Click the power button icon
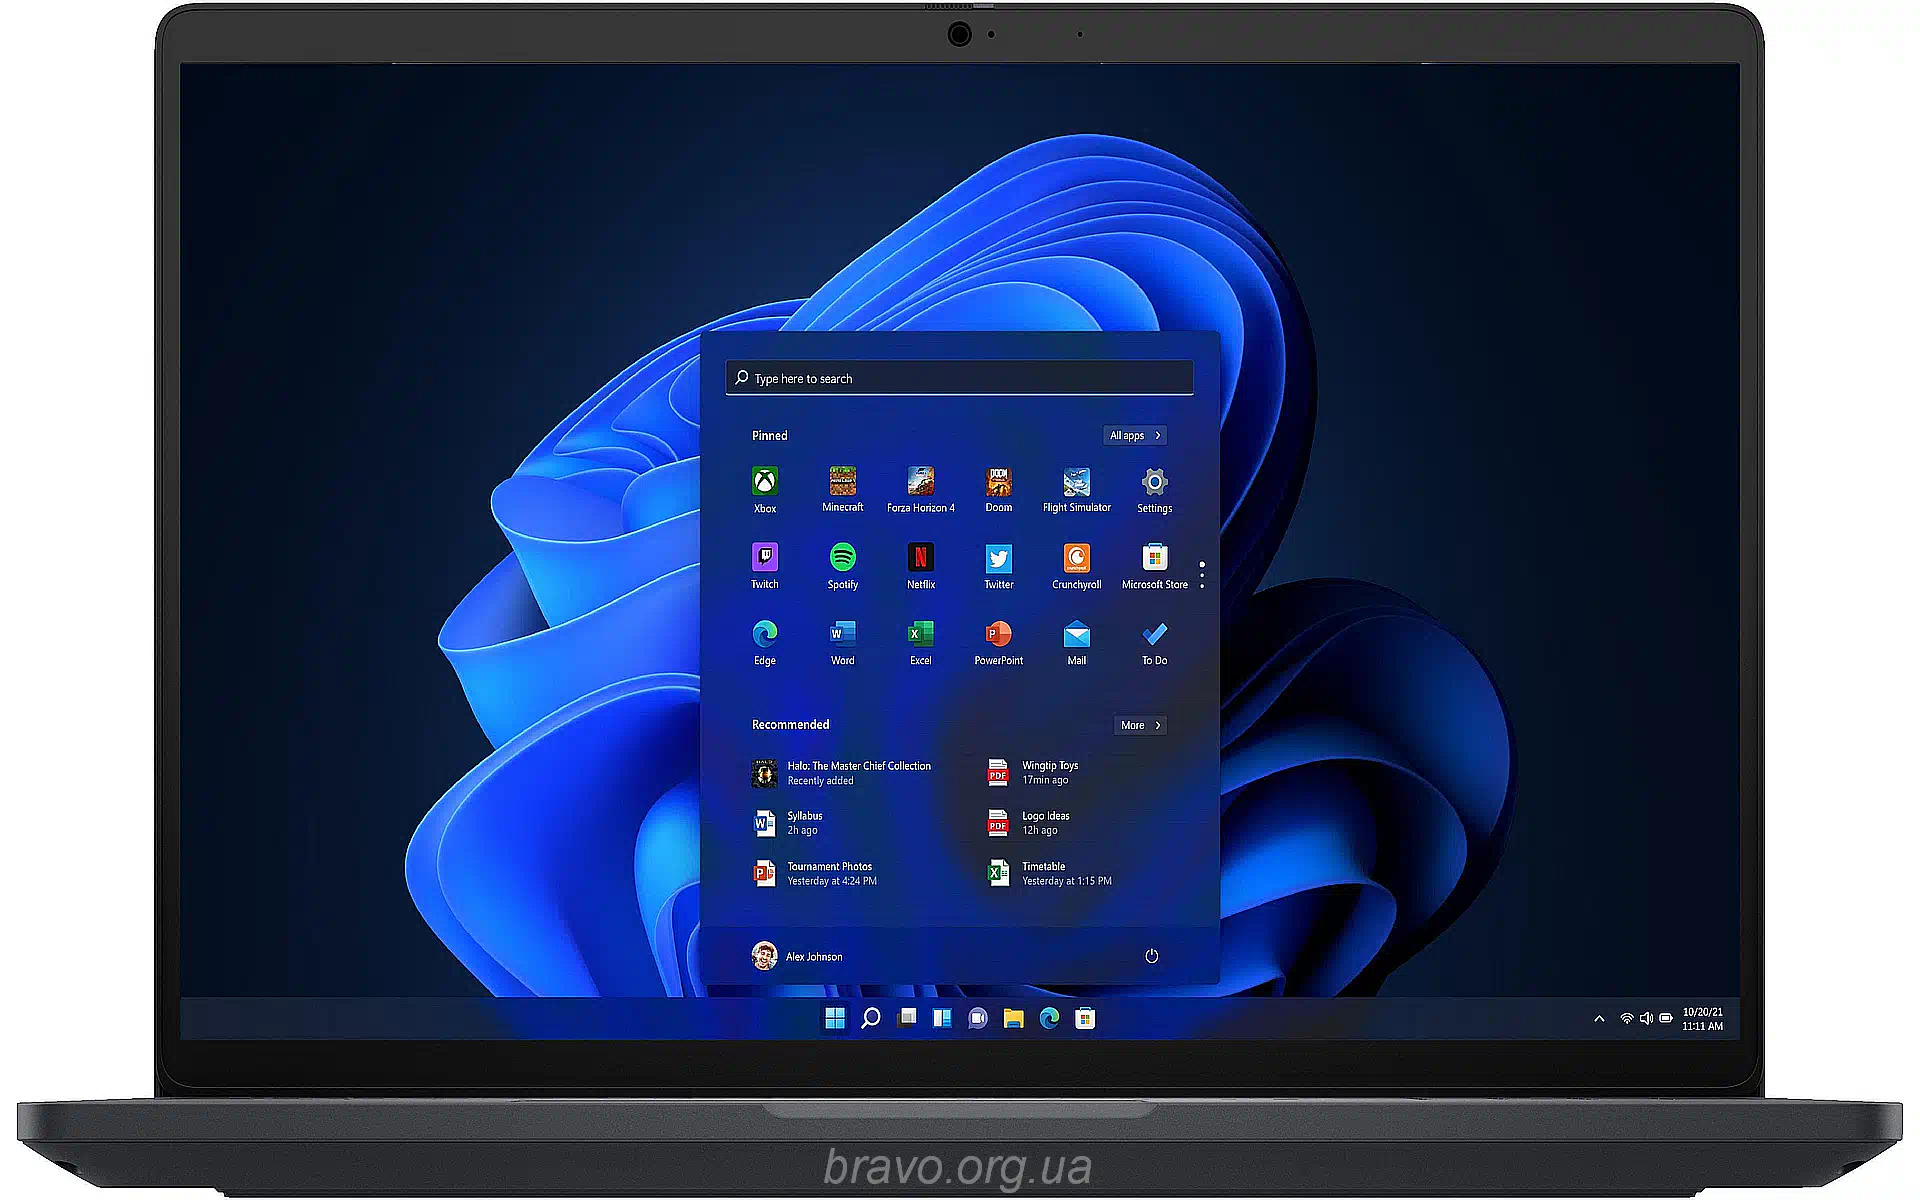This screenshot has height=1200, width=1920. click(1151, 956)
